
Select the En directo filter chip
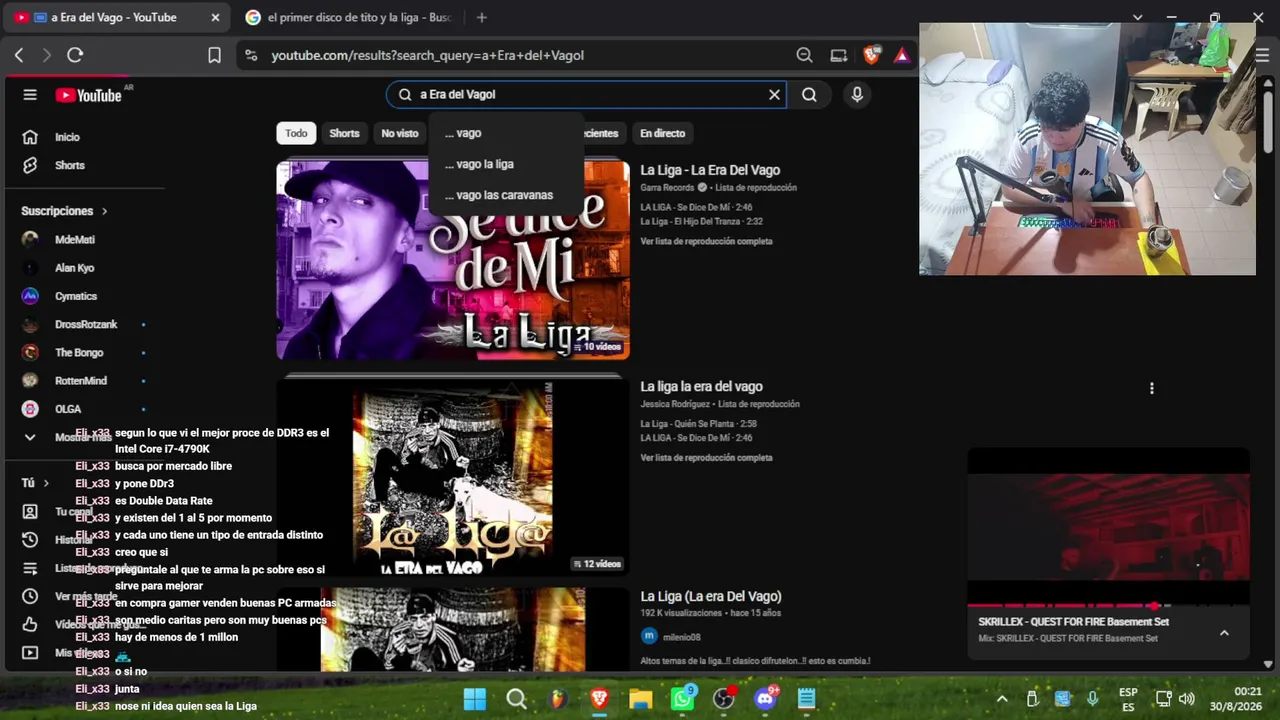tap(663, 133)
